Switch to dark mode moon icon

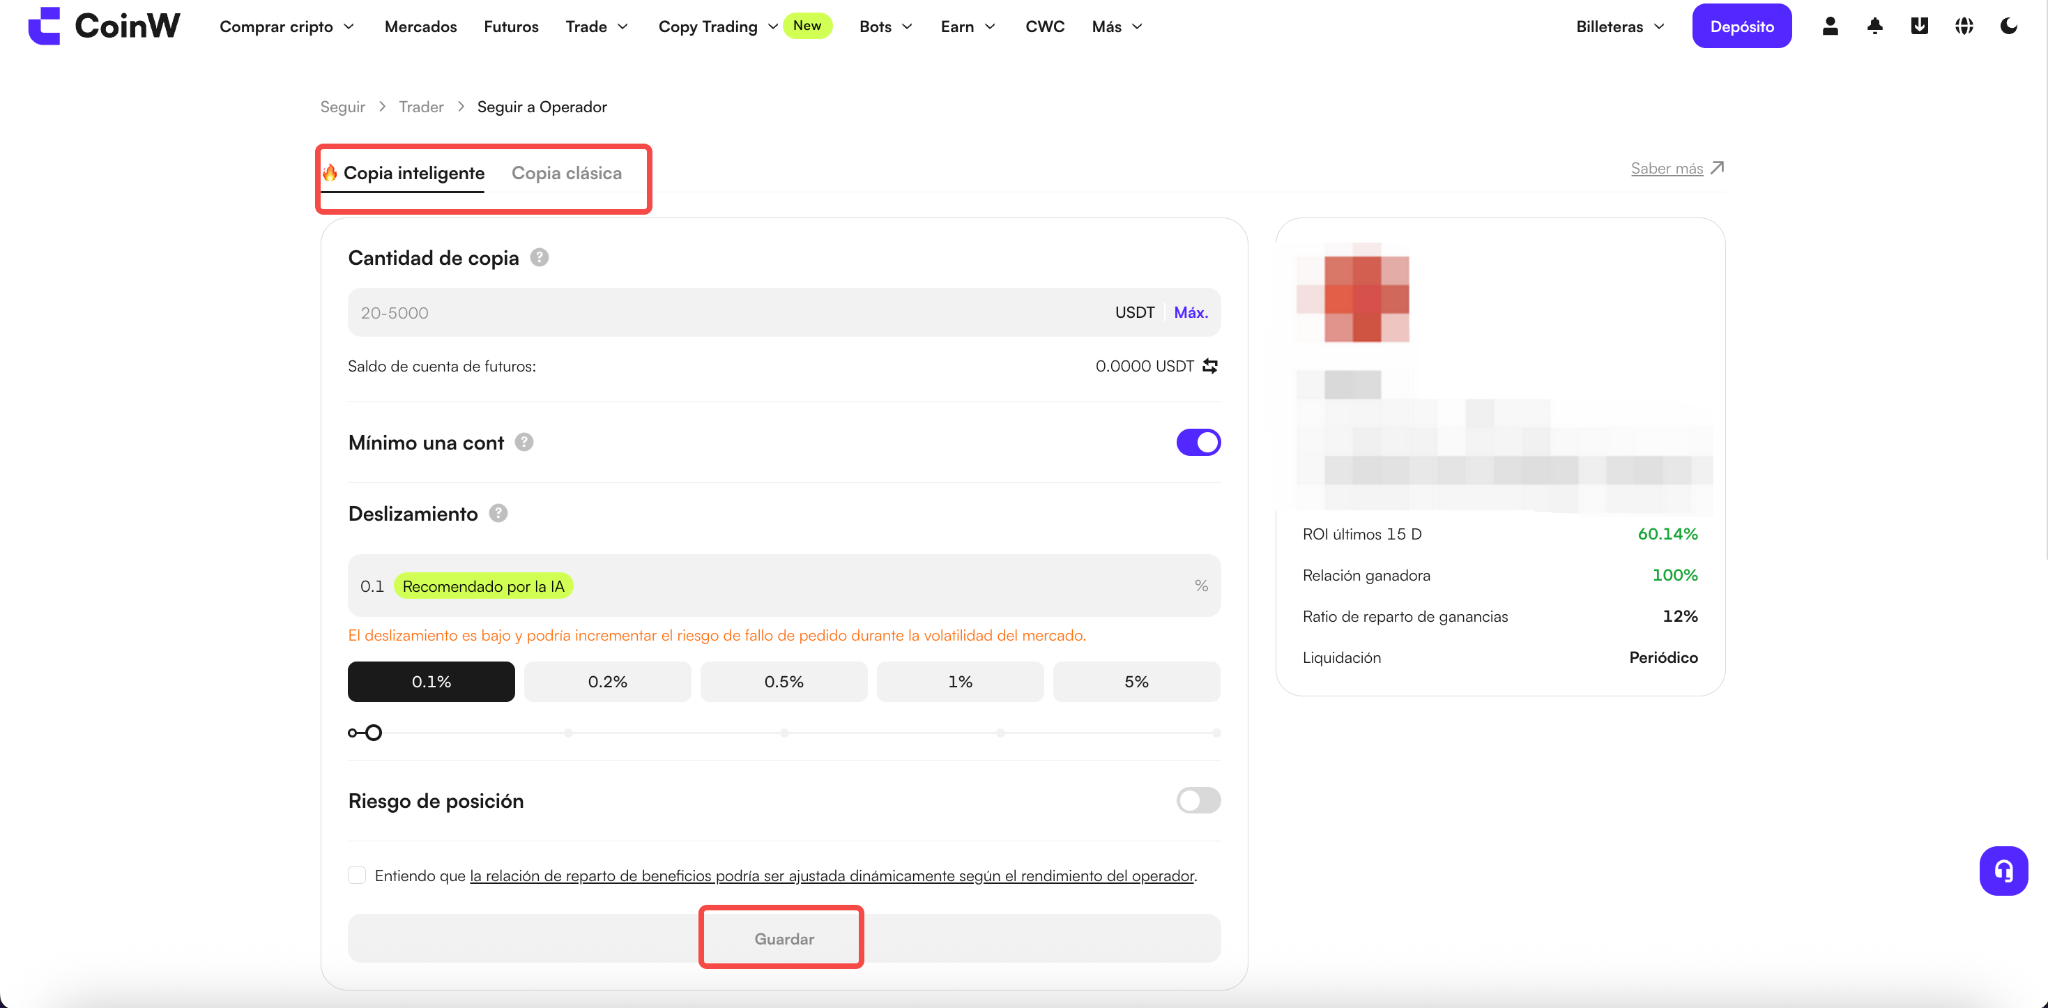[2009, 26]
